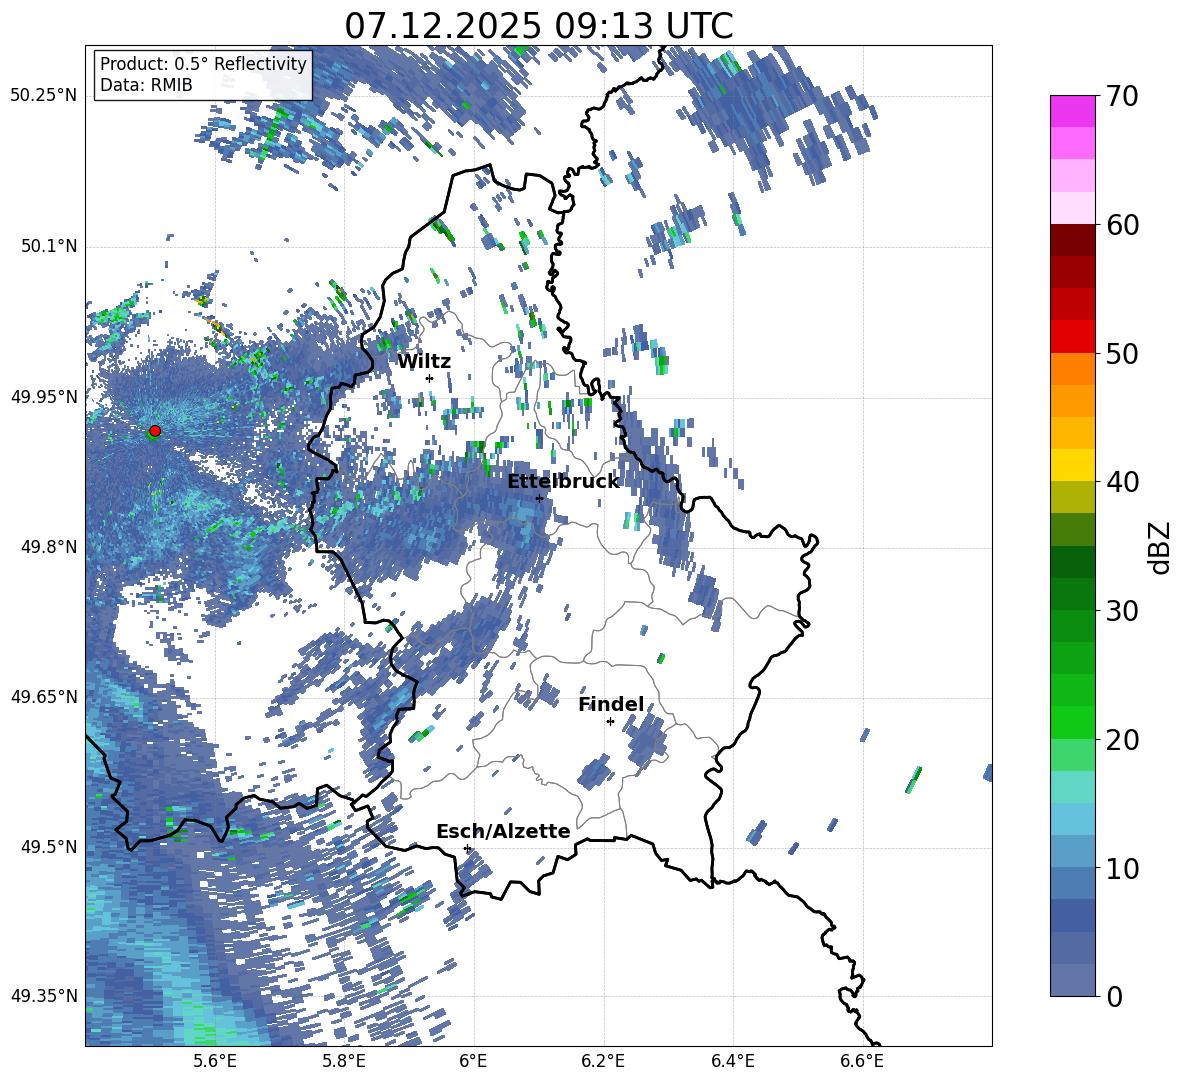The image size is (1184, 1081).
Task: Click the magenta top swatch of the colorbar
Action: click(1072, 111)
